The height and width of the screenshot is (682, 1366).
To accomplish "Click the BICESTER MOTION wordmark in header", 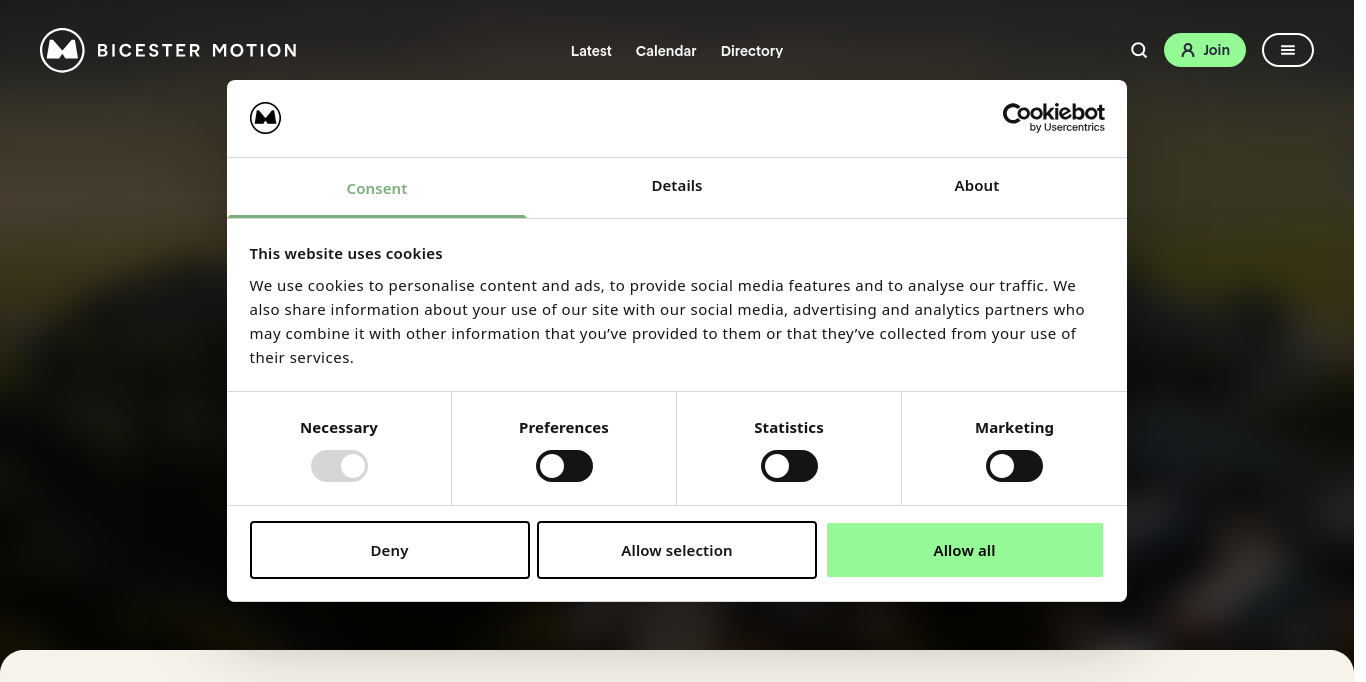I will [x=197, y=50].
